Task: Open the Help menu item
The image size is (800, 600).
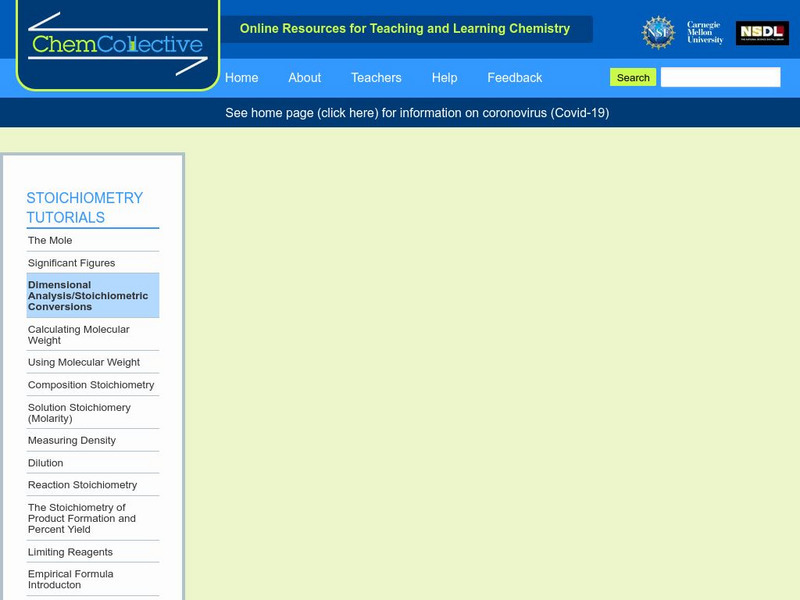Action: (x=444, y=78)
